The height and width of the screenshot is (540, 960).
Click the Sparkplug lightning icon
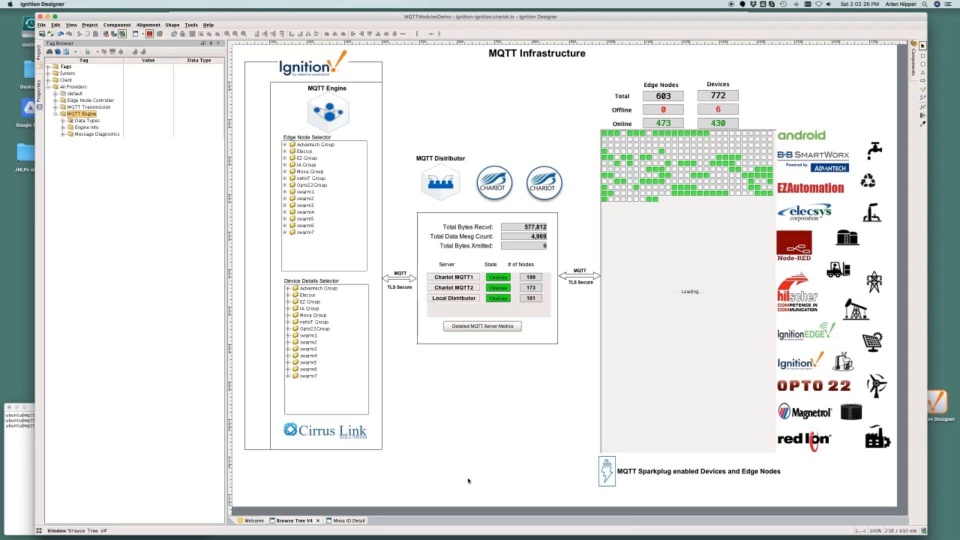(606, 471)
